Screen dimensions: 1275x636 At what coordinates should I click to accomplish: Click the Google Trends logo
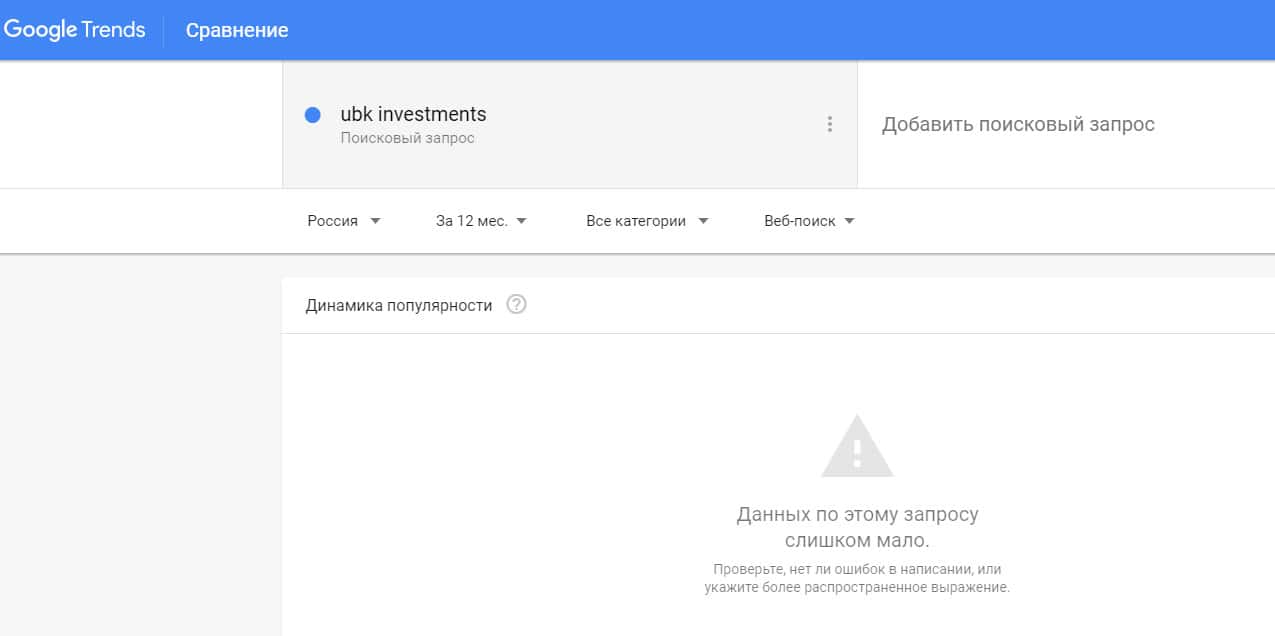click(x=75, y=30)
